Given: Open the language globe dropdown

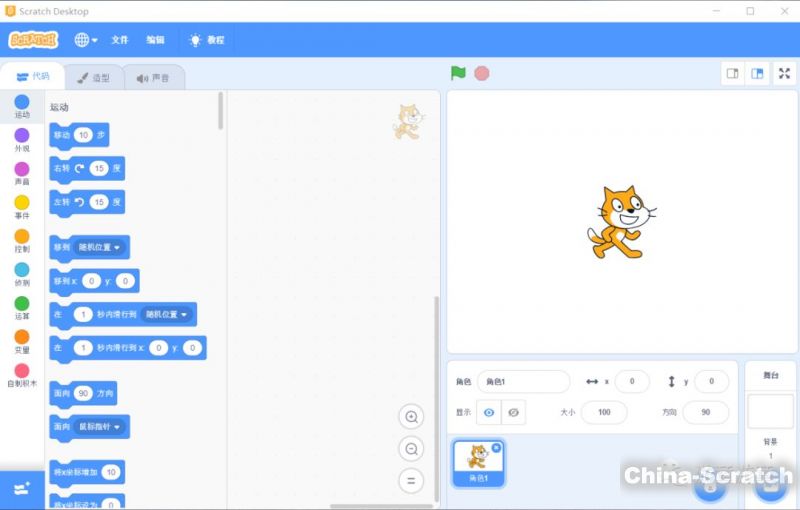Looking at the screenshot, I should tap(86, 40).
